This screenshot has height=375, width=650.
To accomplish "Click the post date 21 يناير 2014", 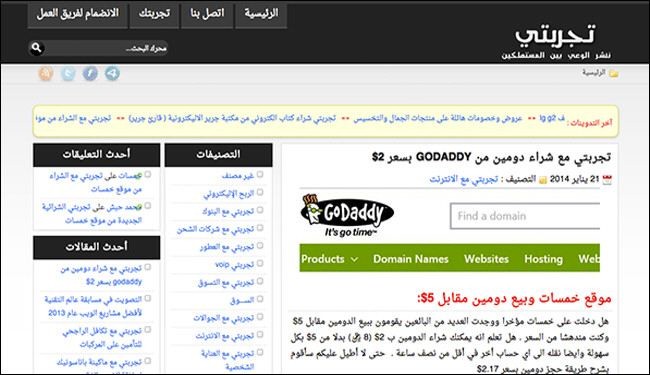I will pos(575,179).
